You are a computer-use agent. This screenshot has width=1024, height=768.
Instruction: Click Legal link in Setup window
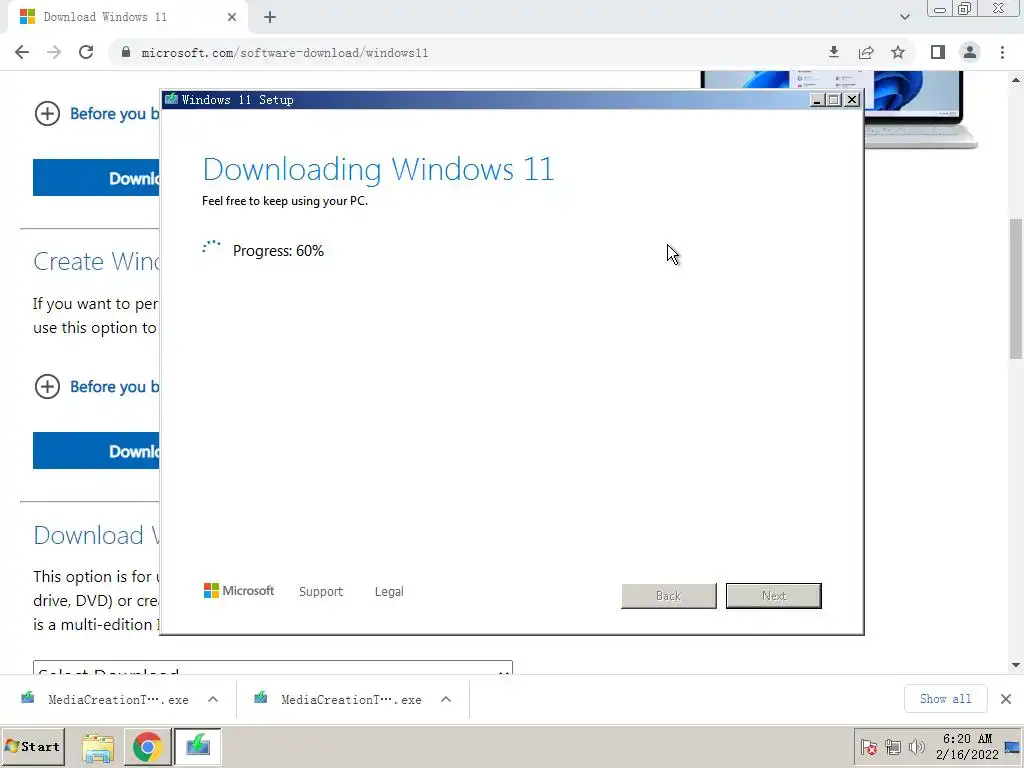[389, 591]
